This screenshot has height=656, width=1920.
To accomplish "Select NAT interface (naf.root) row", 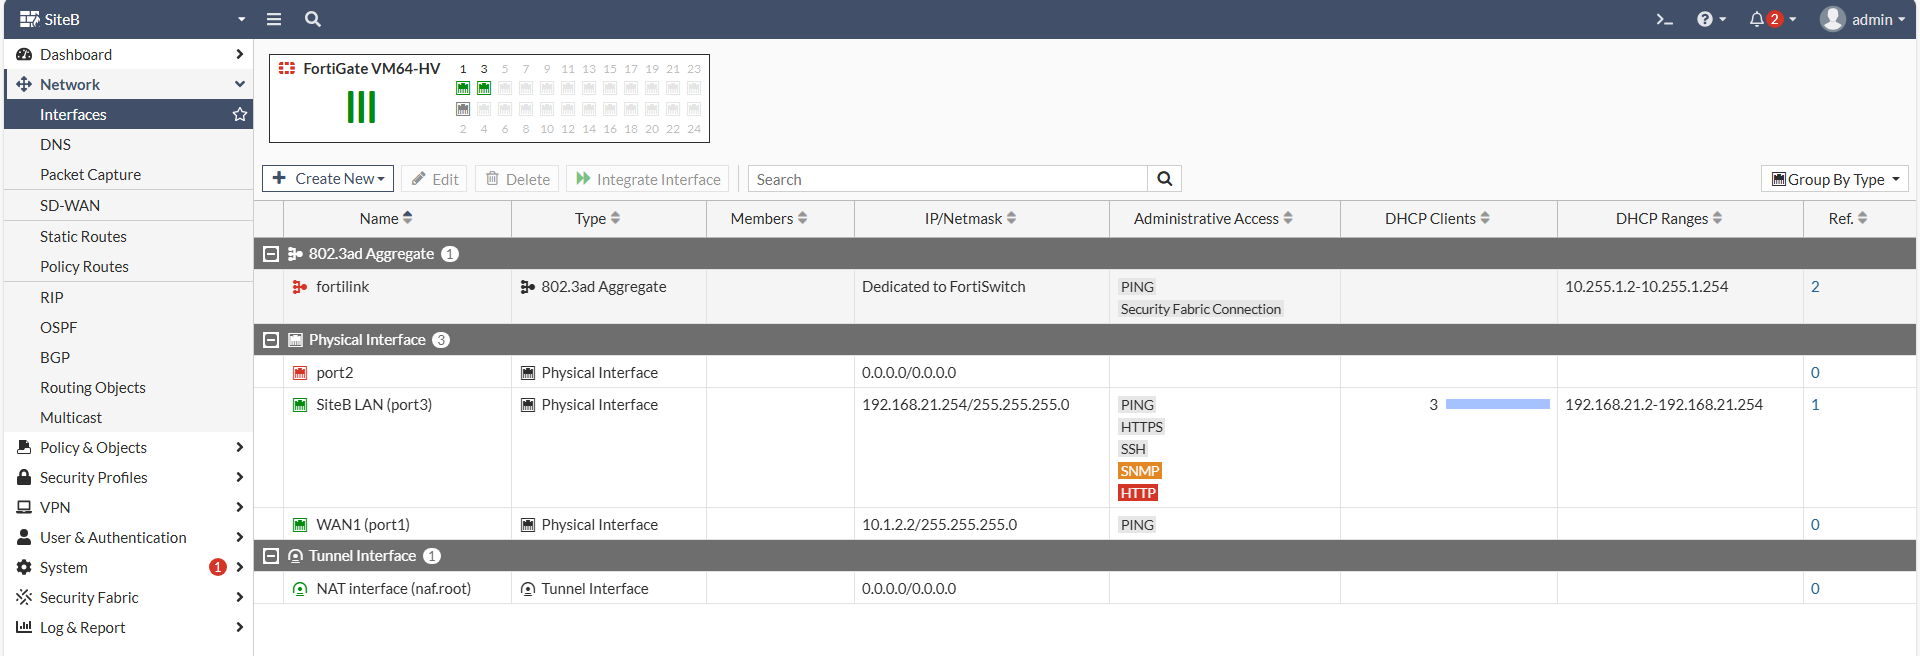I will 1085,588.
